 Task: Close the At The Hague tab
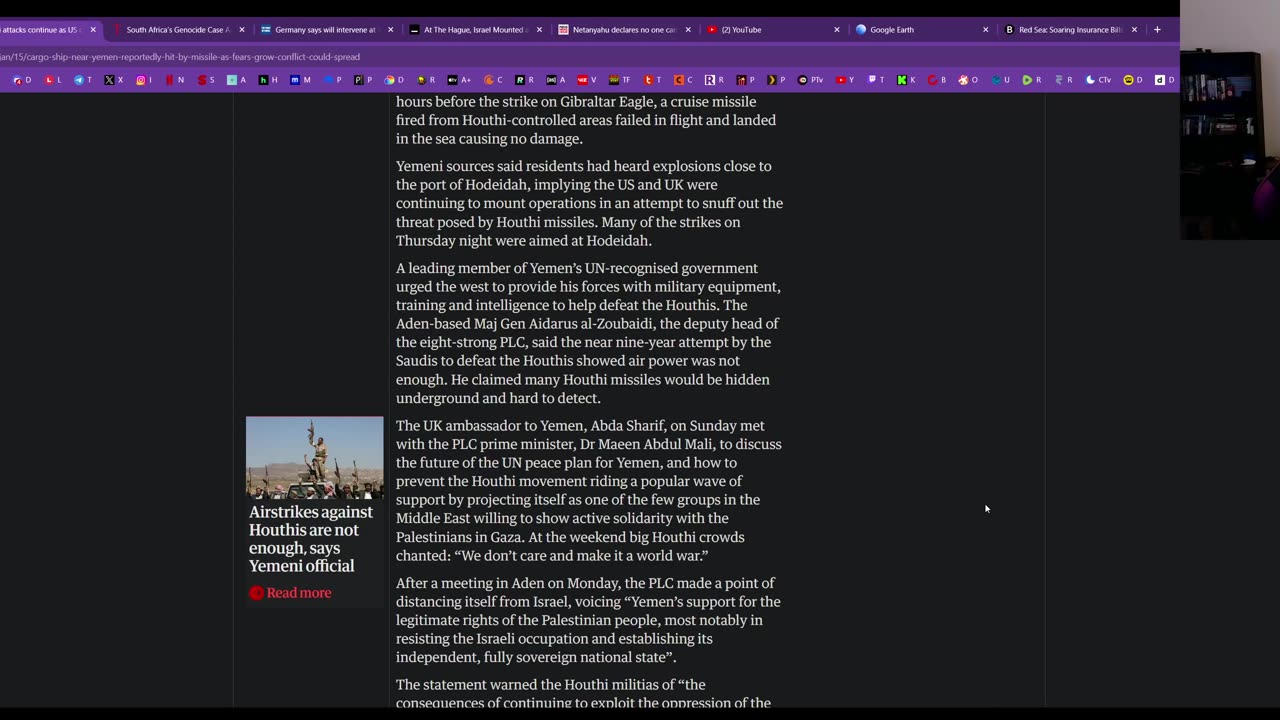click(539, 30)
